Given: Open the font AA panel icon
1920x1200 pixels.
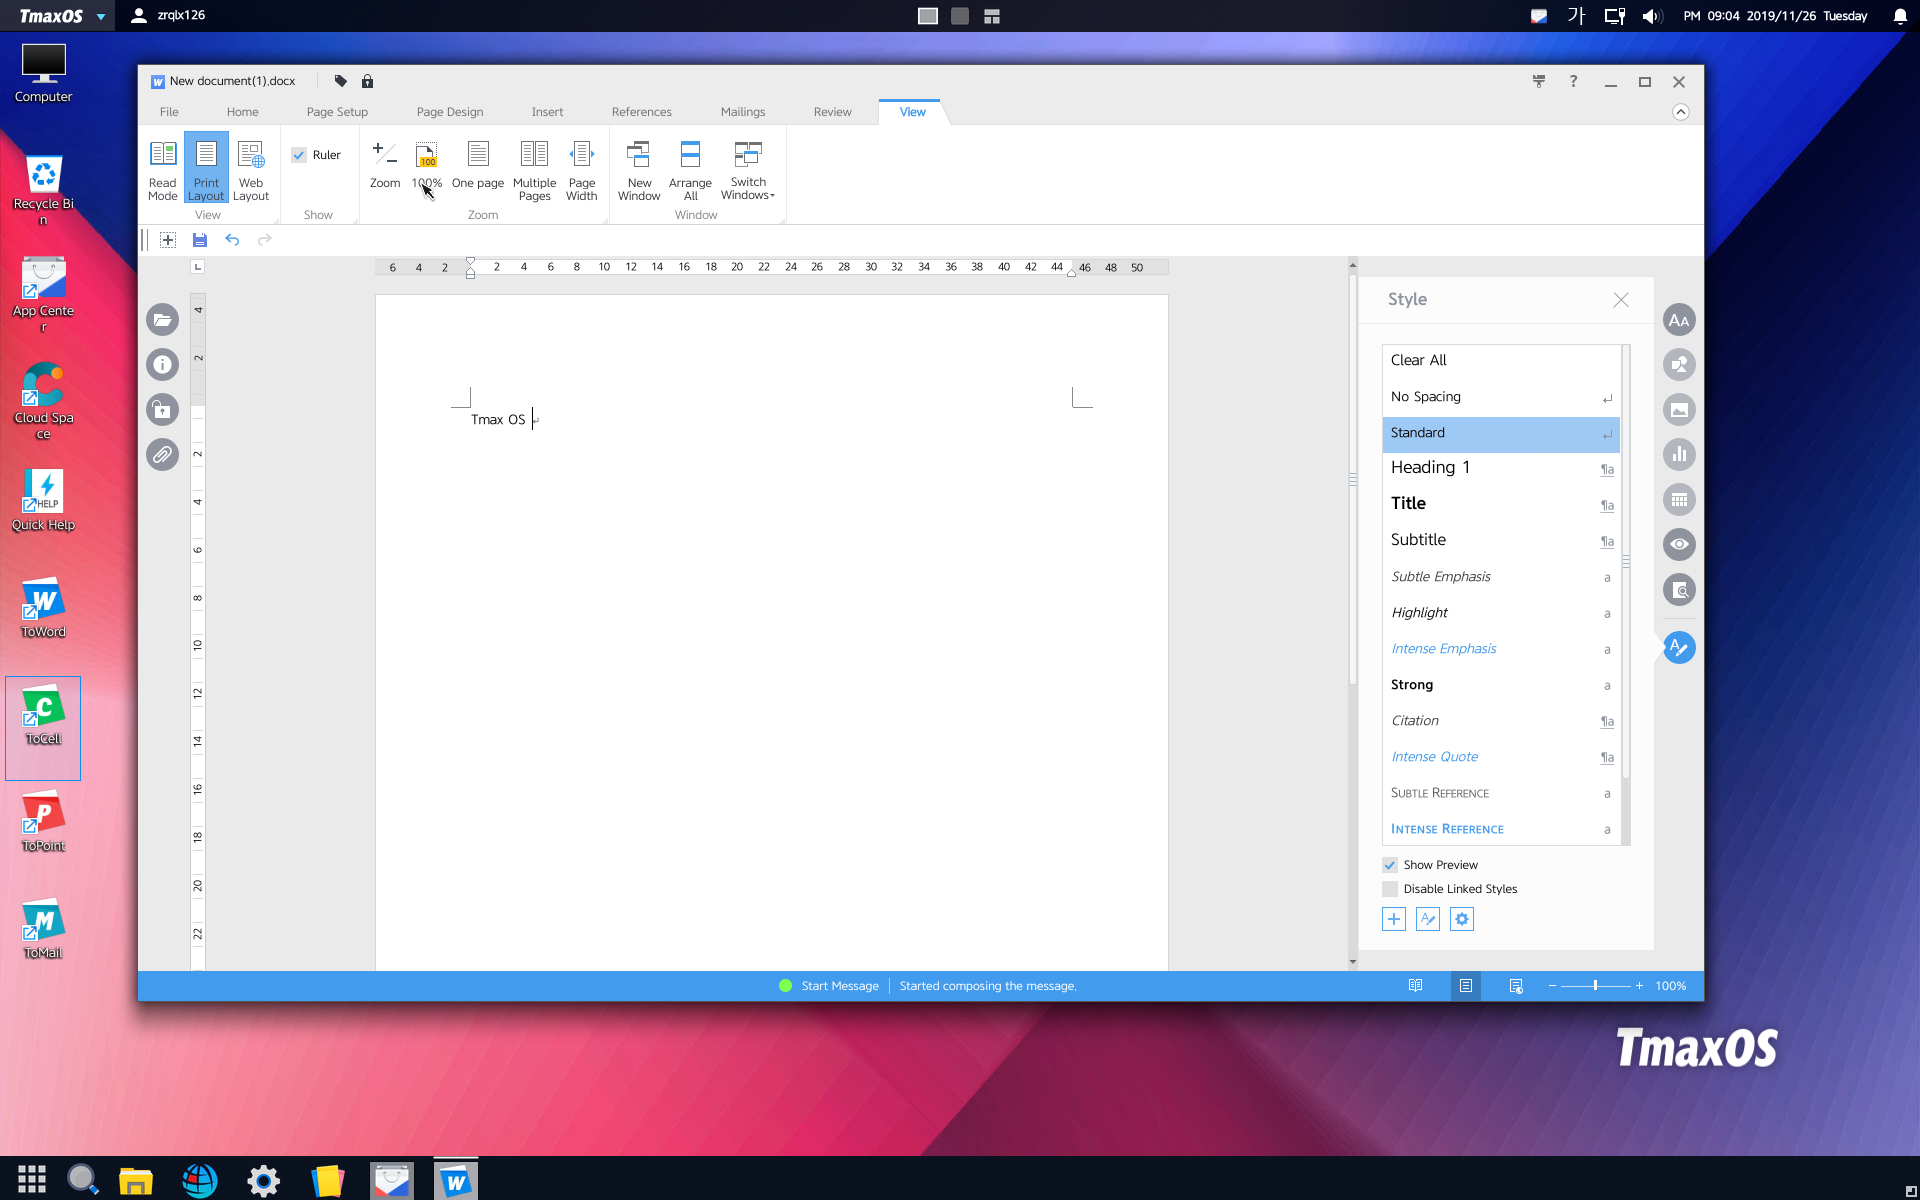Looking at the screenshot, I should pos(1679,320).
